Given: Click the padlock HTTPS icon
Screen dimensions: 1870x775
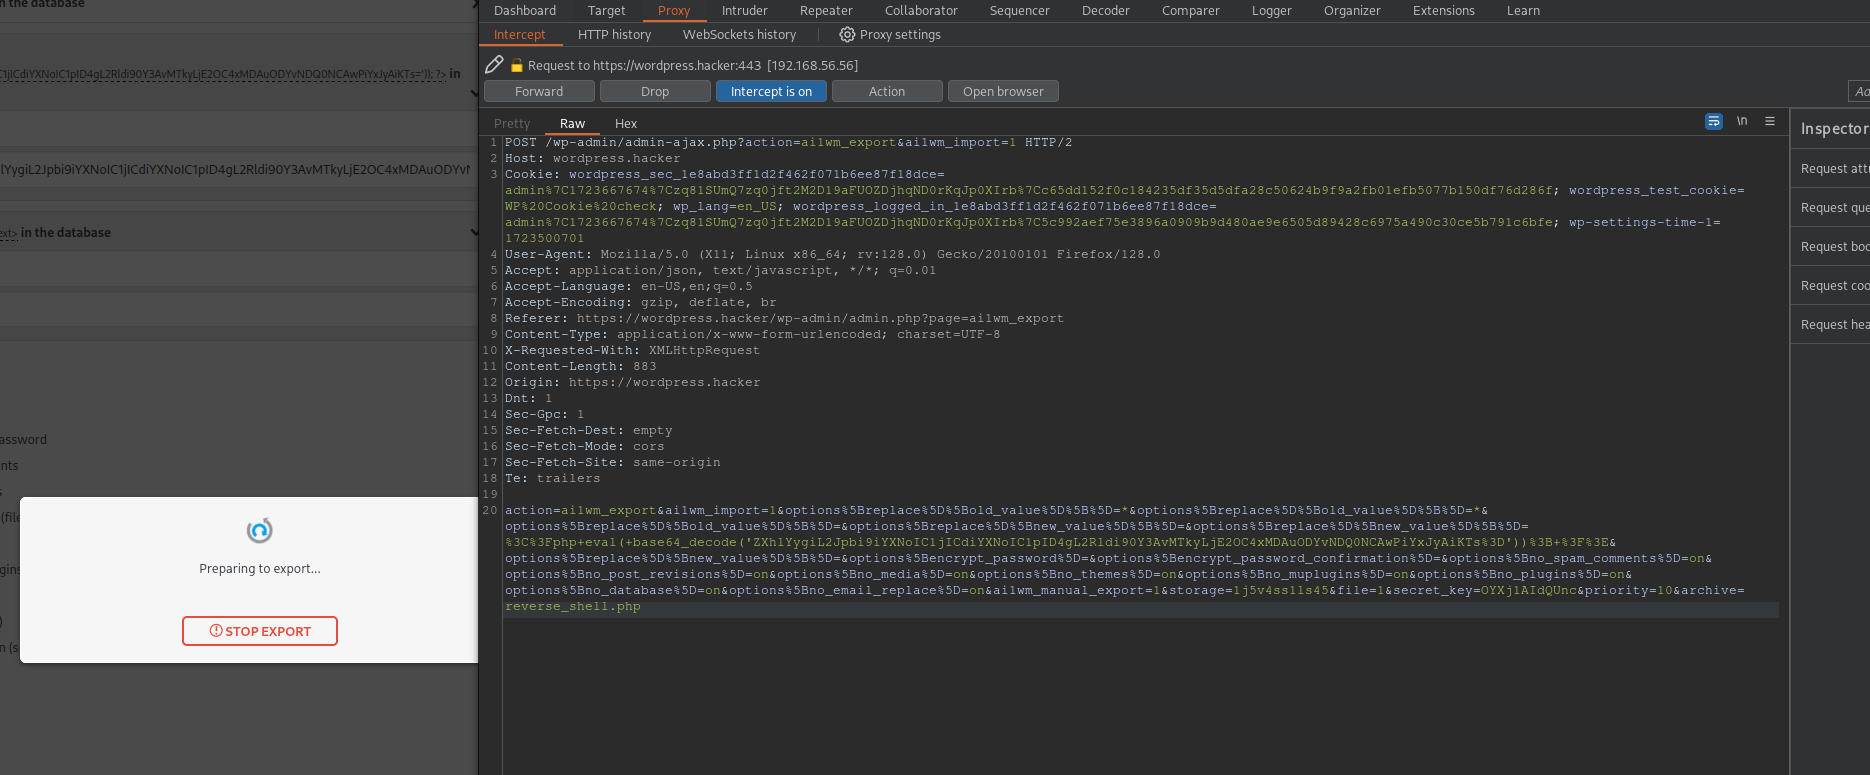Looking at the screenshot, I should [x=517, y=66].
